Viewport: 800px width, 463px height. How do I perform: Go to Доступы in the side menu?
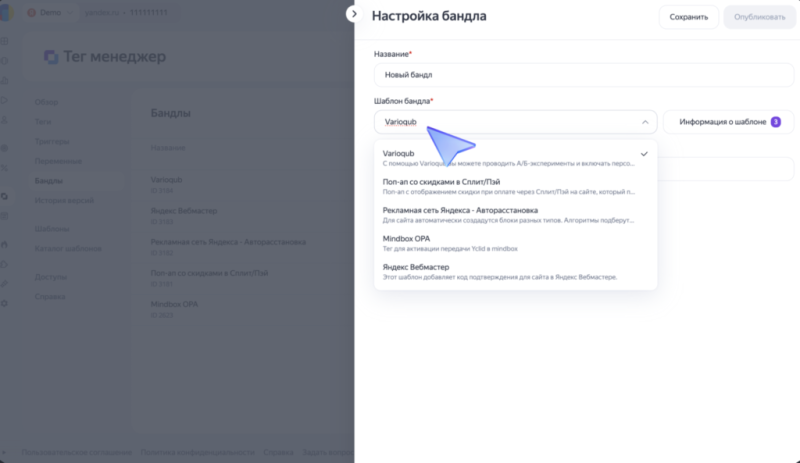click(x=51, y=277)
